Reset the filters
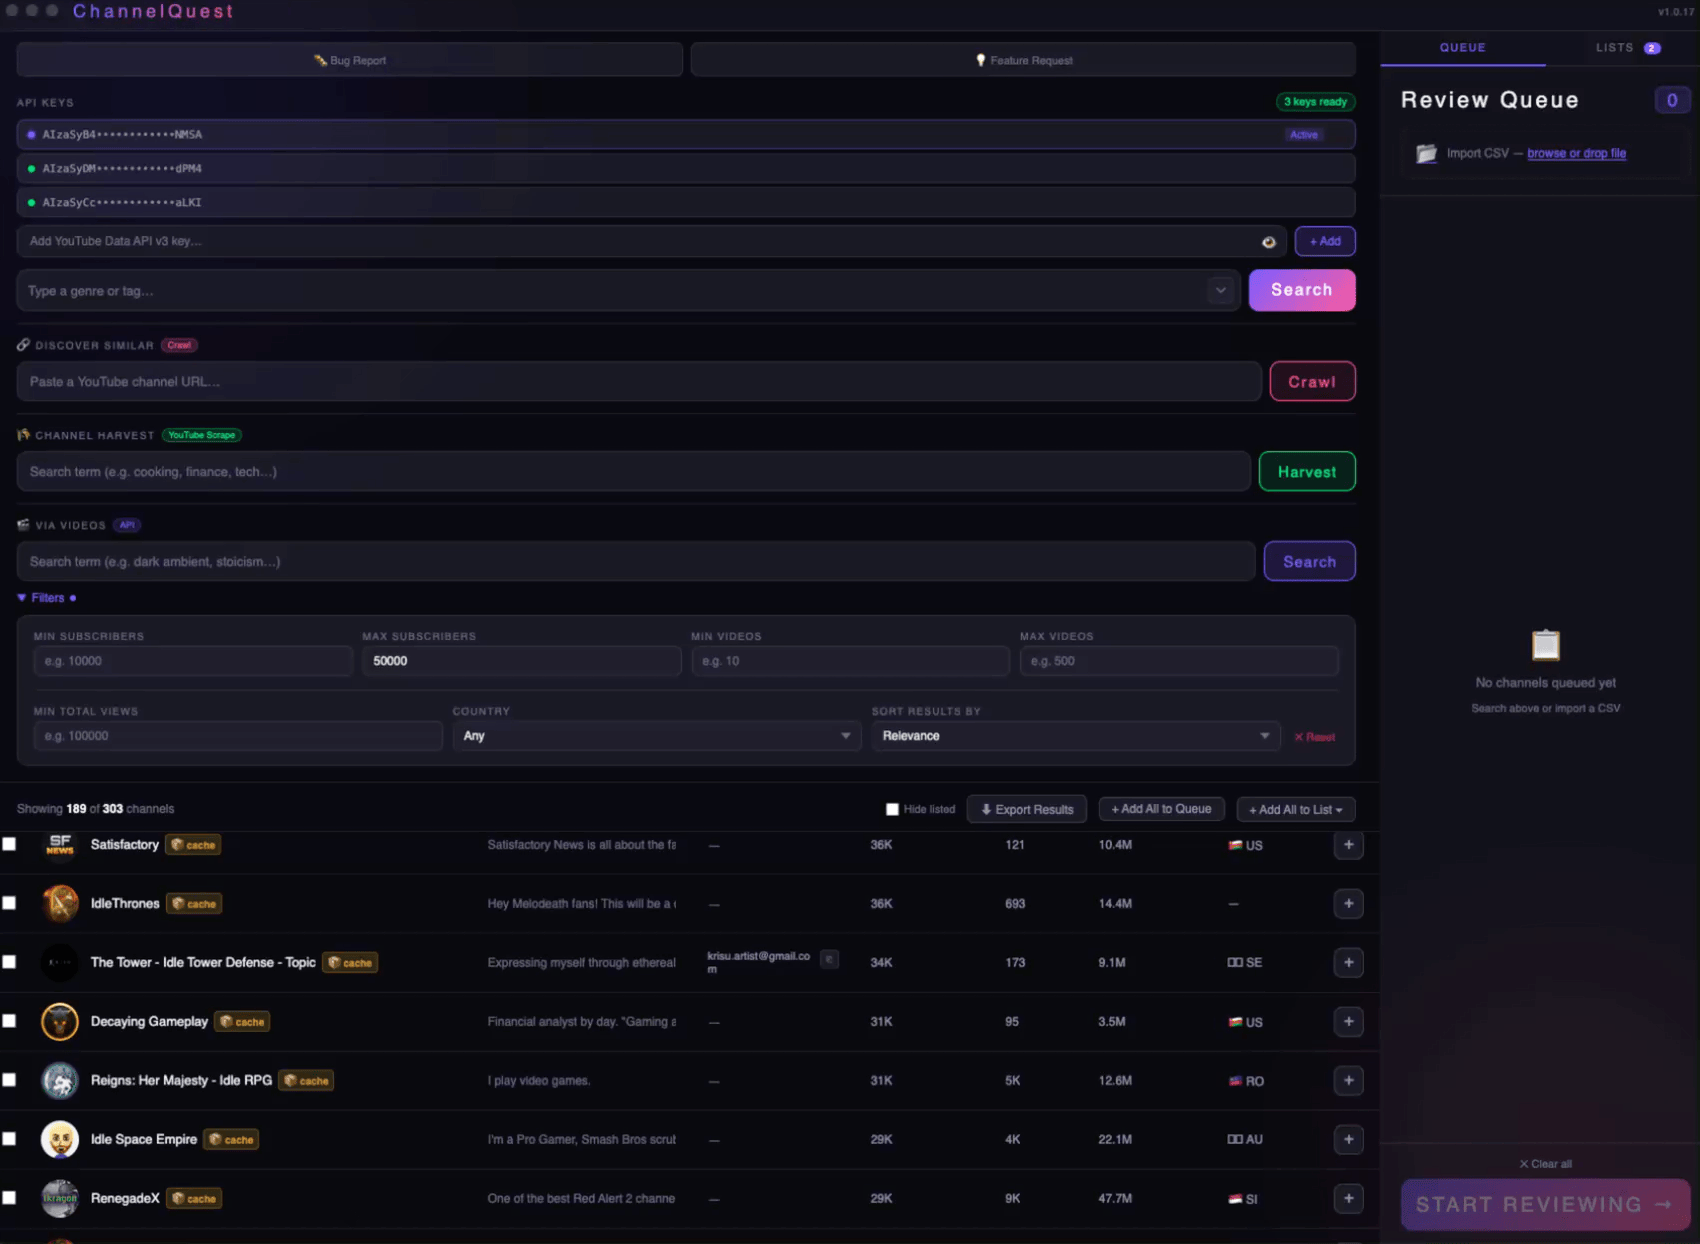 pos(1315,737)
